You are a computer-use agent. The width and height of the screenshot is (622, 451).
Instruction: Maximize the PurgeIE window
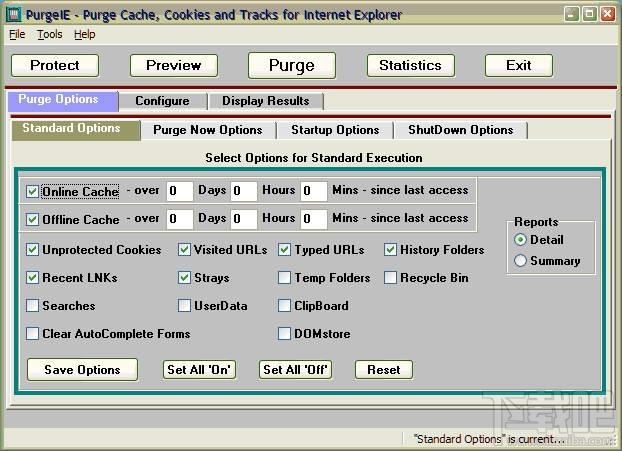[589, 15]
